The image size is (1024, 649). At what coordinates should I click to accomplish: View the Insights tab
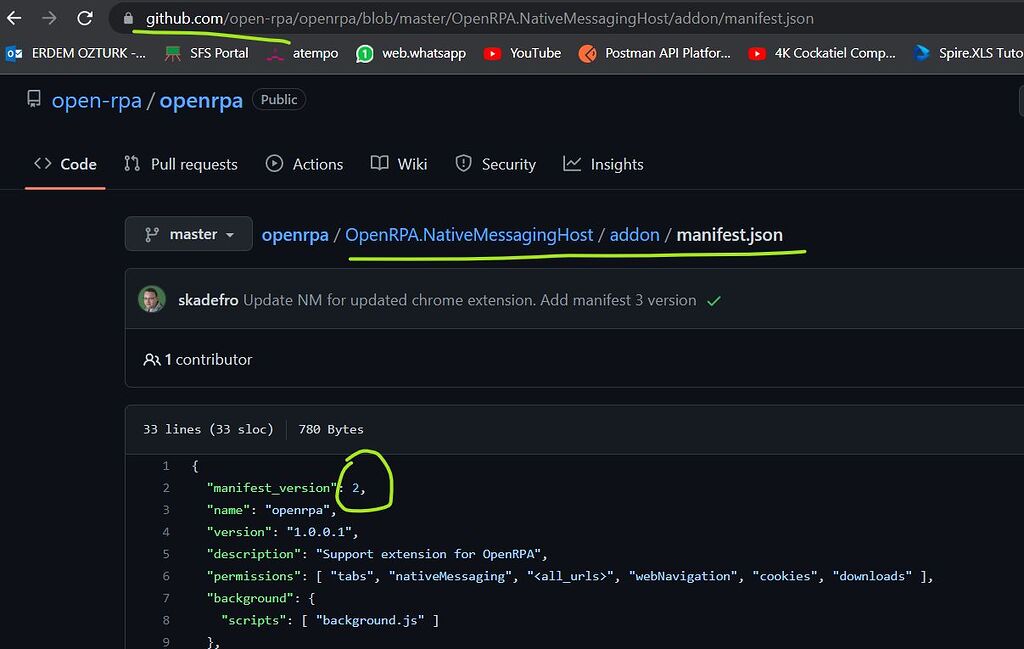(x=603, y=164)
